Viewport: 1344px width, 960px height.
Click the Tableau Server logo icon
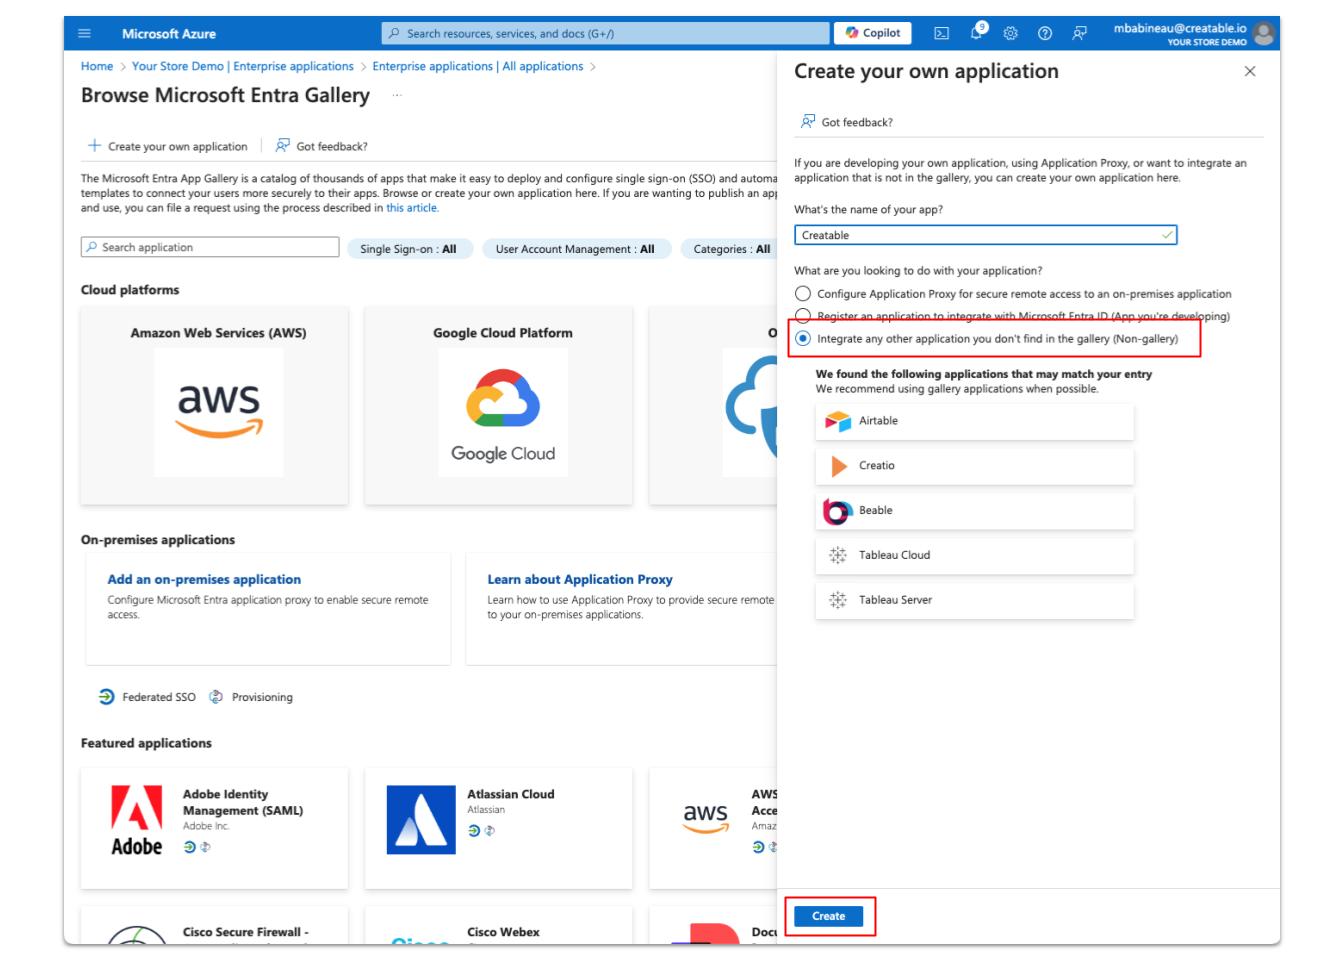tap(838, 600)
